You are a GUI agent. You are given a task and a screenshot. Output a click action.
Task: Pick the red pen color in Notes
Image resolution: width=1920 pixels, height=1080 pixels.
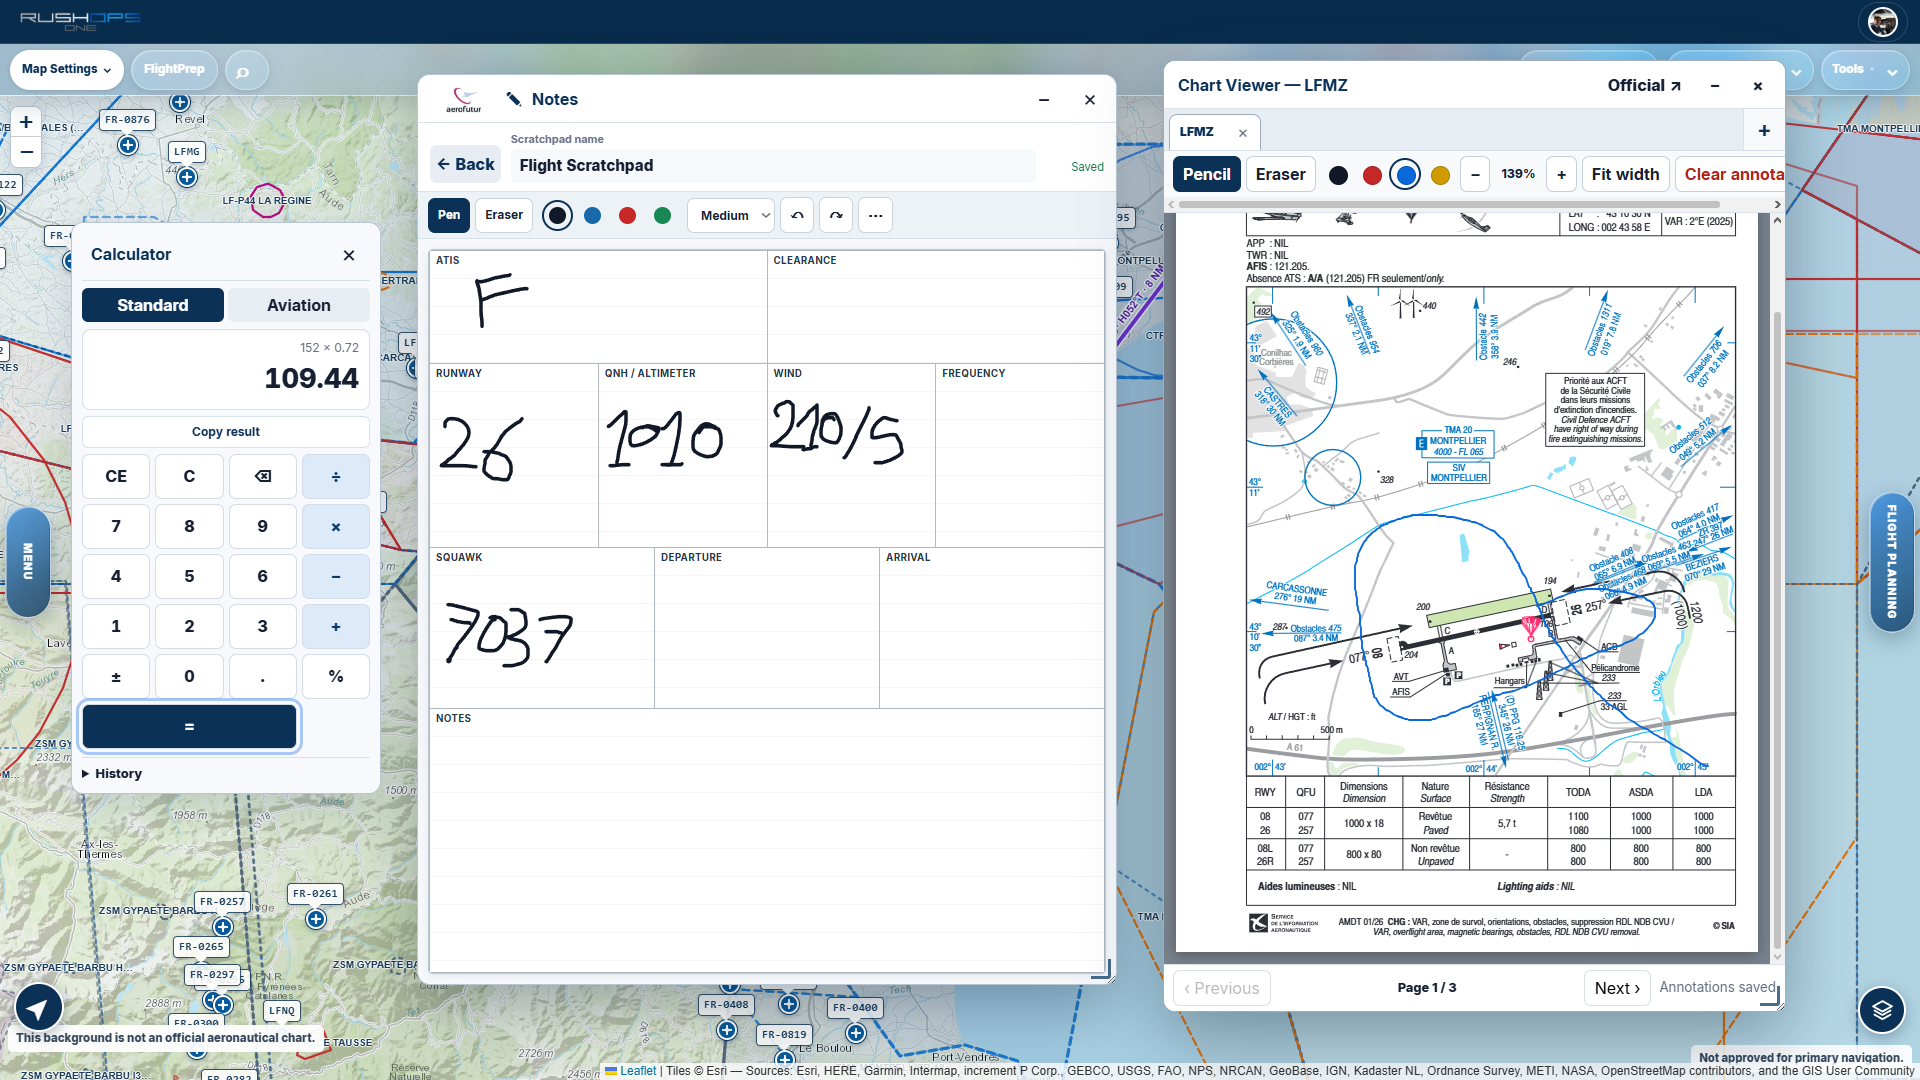coord(627,215)
